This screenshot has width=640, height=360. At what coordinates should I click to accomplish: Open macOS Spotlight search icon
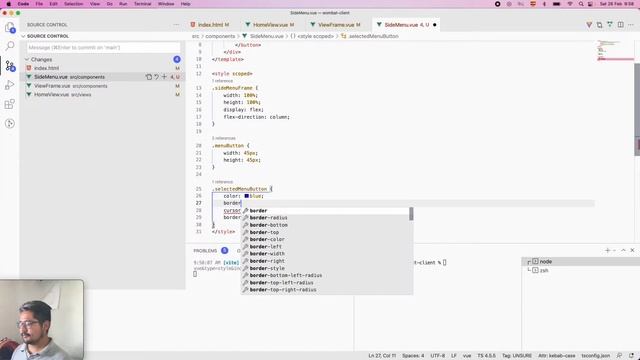[x=581, y=4]
